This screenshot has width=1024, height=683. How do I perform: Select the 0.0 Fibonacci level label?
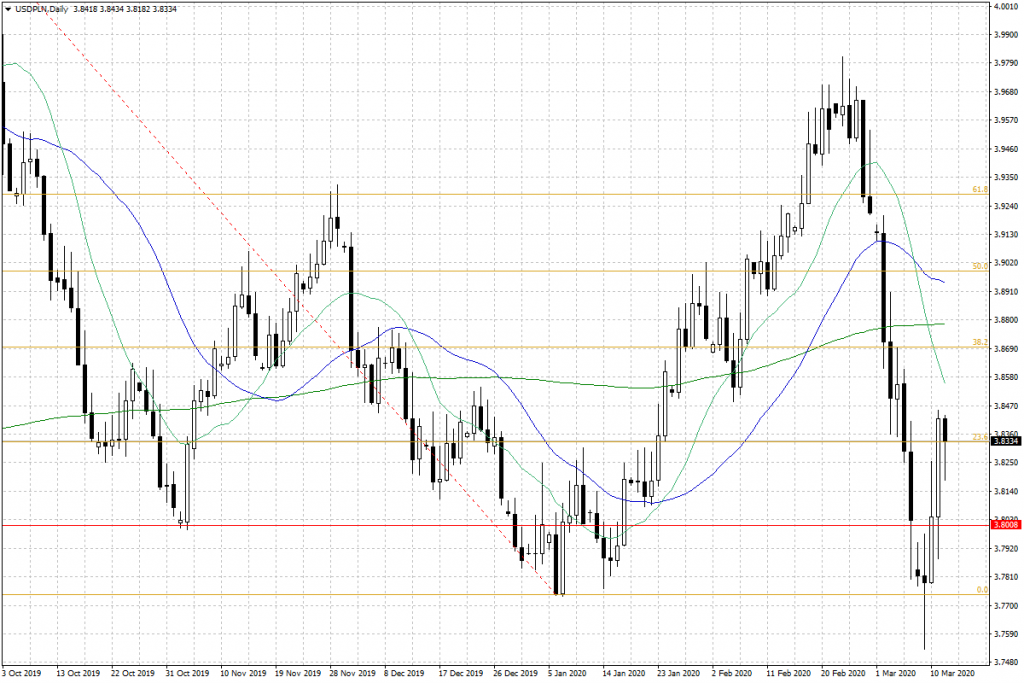(982, 590)
